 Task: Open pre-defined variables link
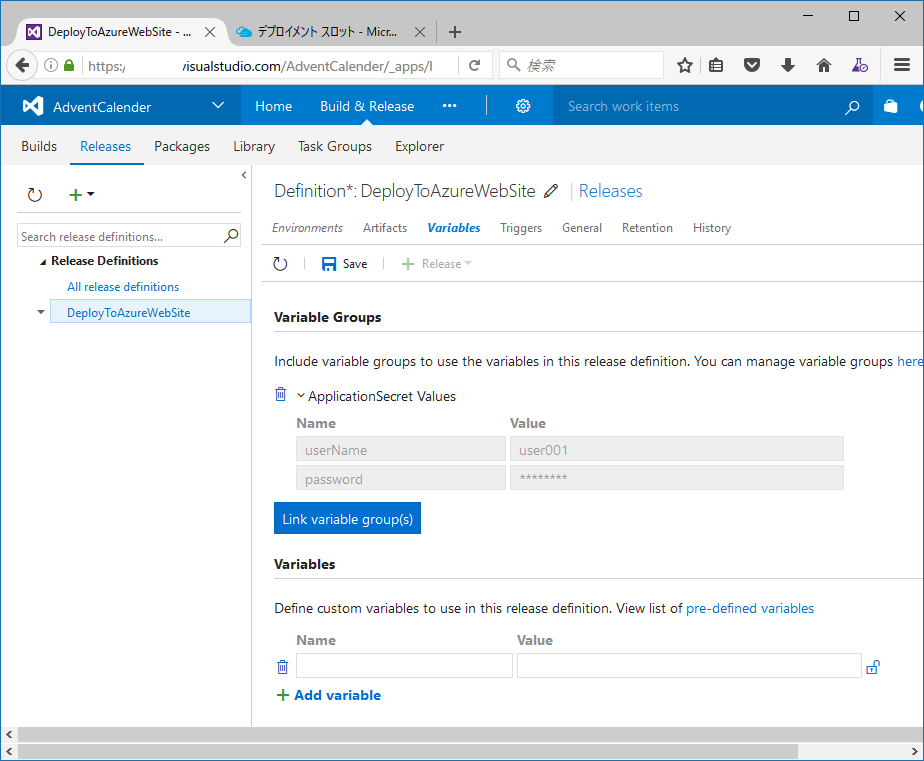point(750,608)
